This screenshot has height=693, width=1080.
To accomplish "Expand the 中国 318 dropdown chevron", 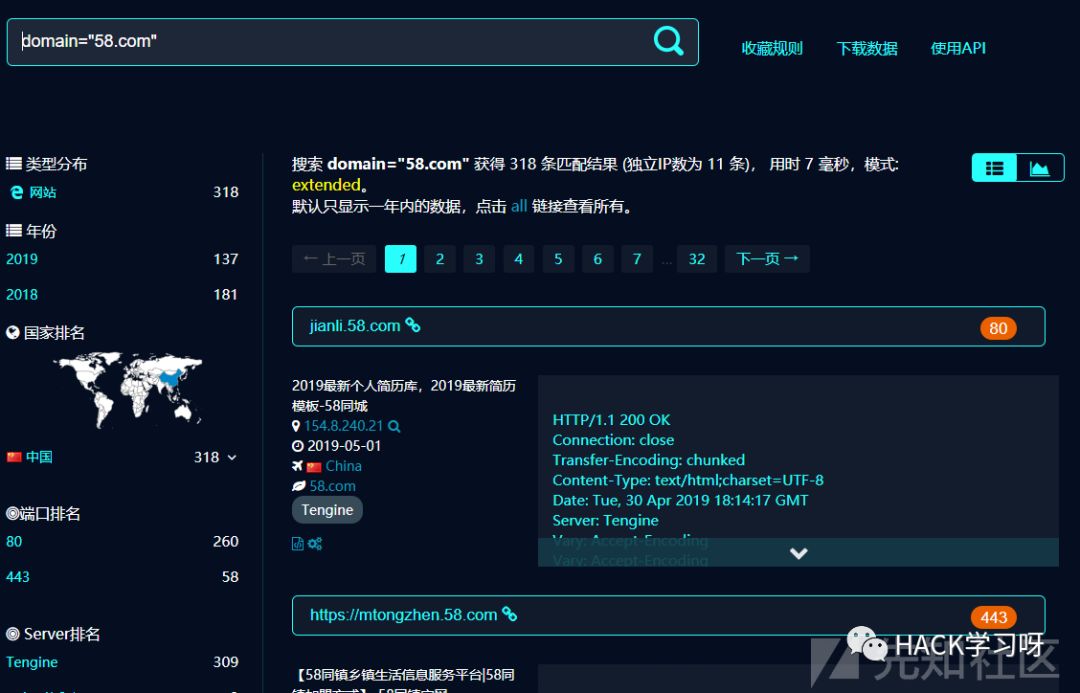I will (232, 457).
